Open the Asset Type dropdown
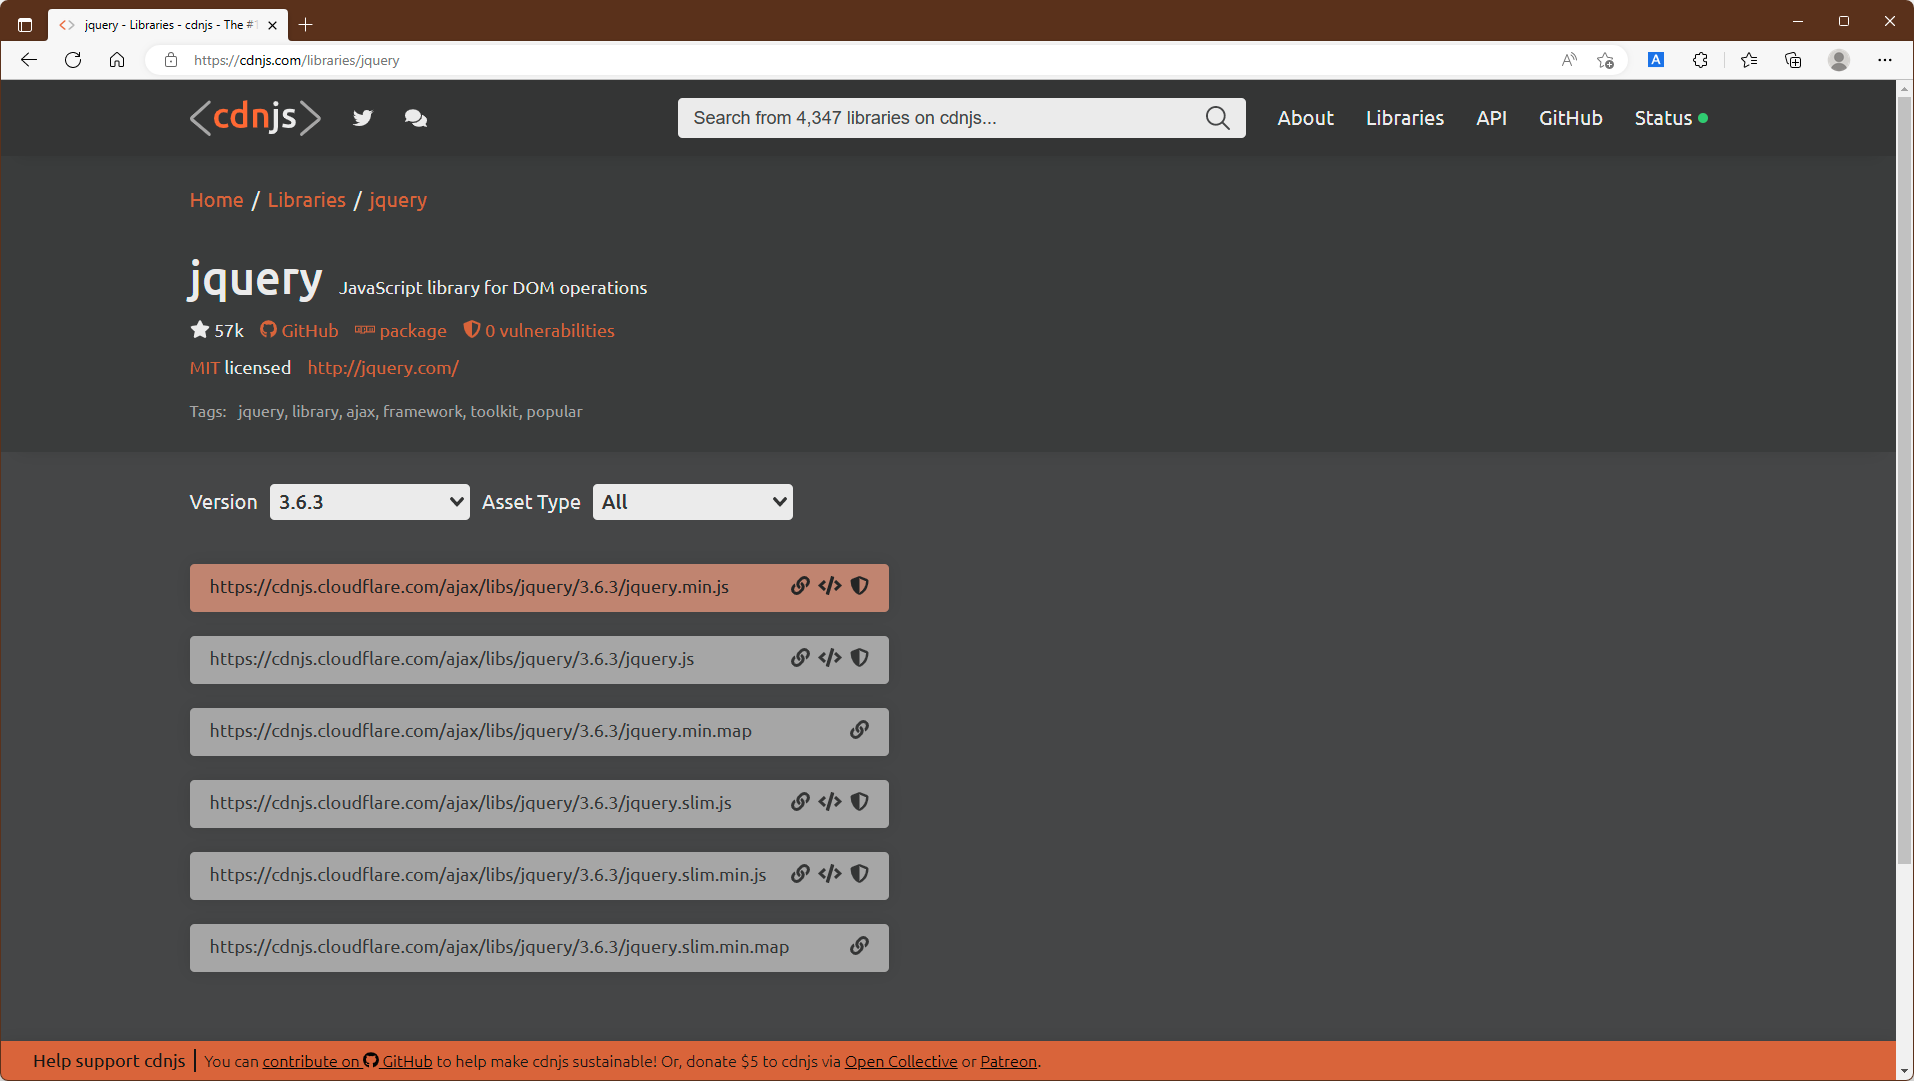Image resolution: width=1914 pixels, height=1081 pixels. pyautogui.click(x=692, y=502)
